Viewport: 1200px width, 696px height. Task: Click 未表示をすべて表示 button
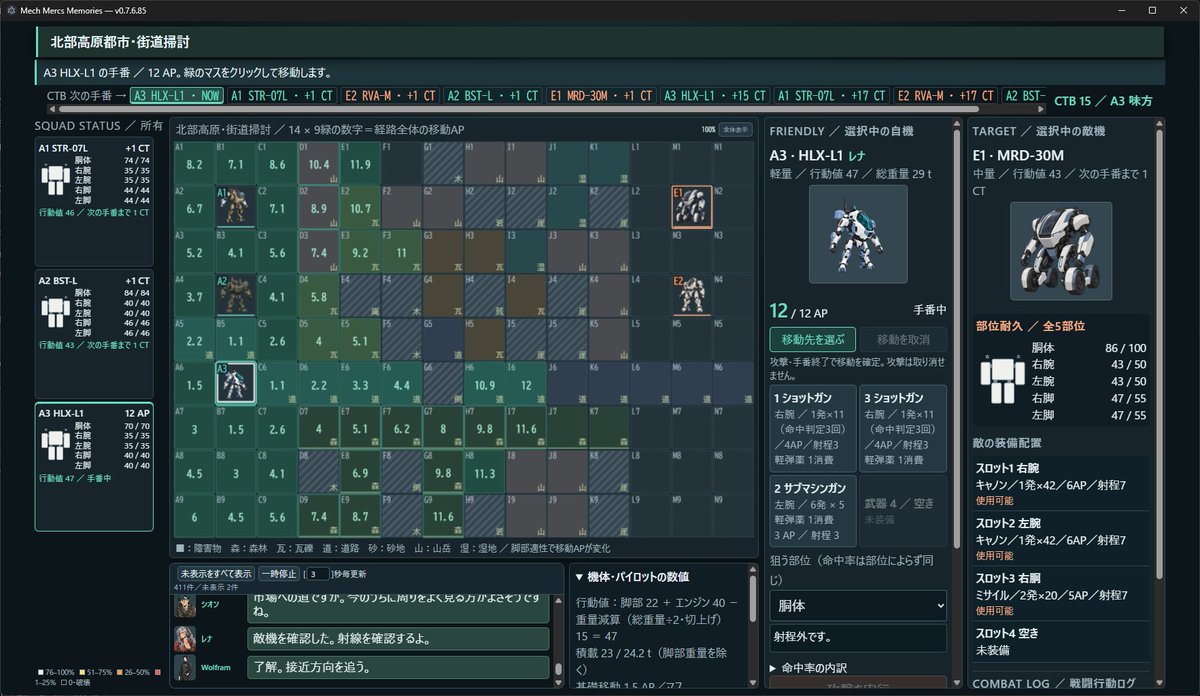pyautogui.click(x=215, y=574)
